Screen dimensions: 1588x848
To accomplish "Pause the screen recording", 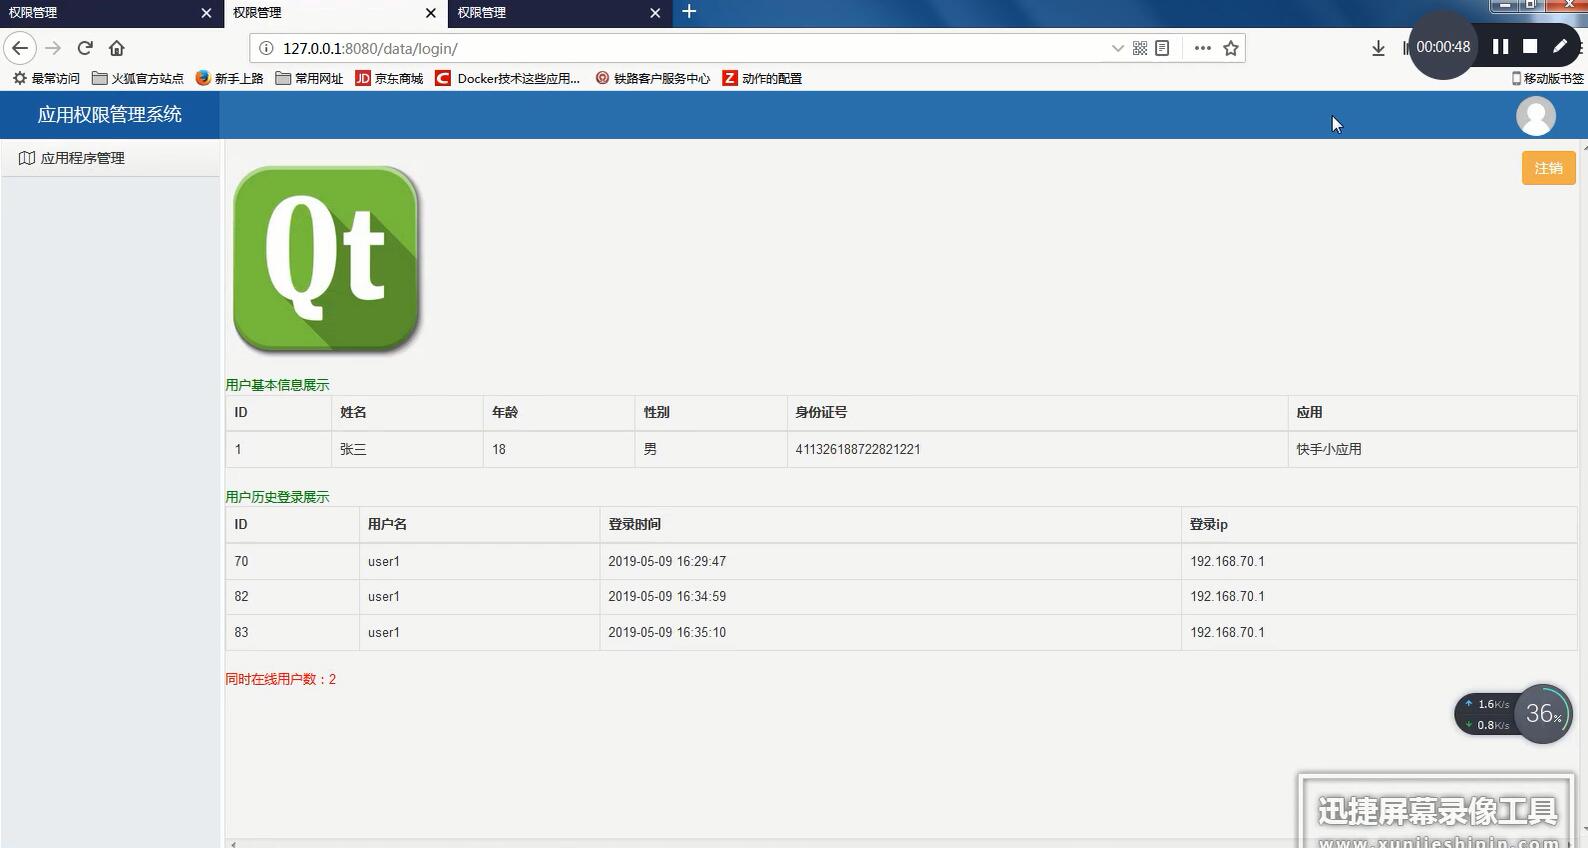I will tap(1500, 47).
